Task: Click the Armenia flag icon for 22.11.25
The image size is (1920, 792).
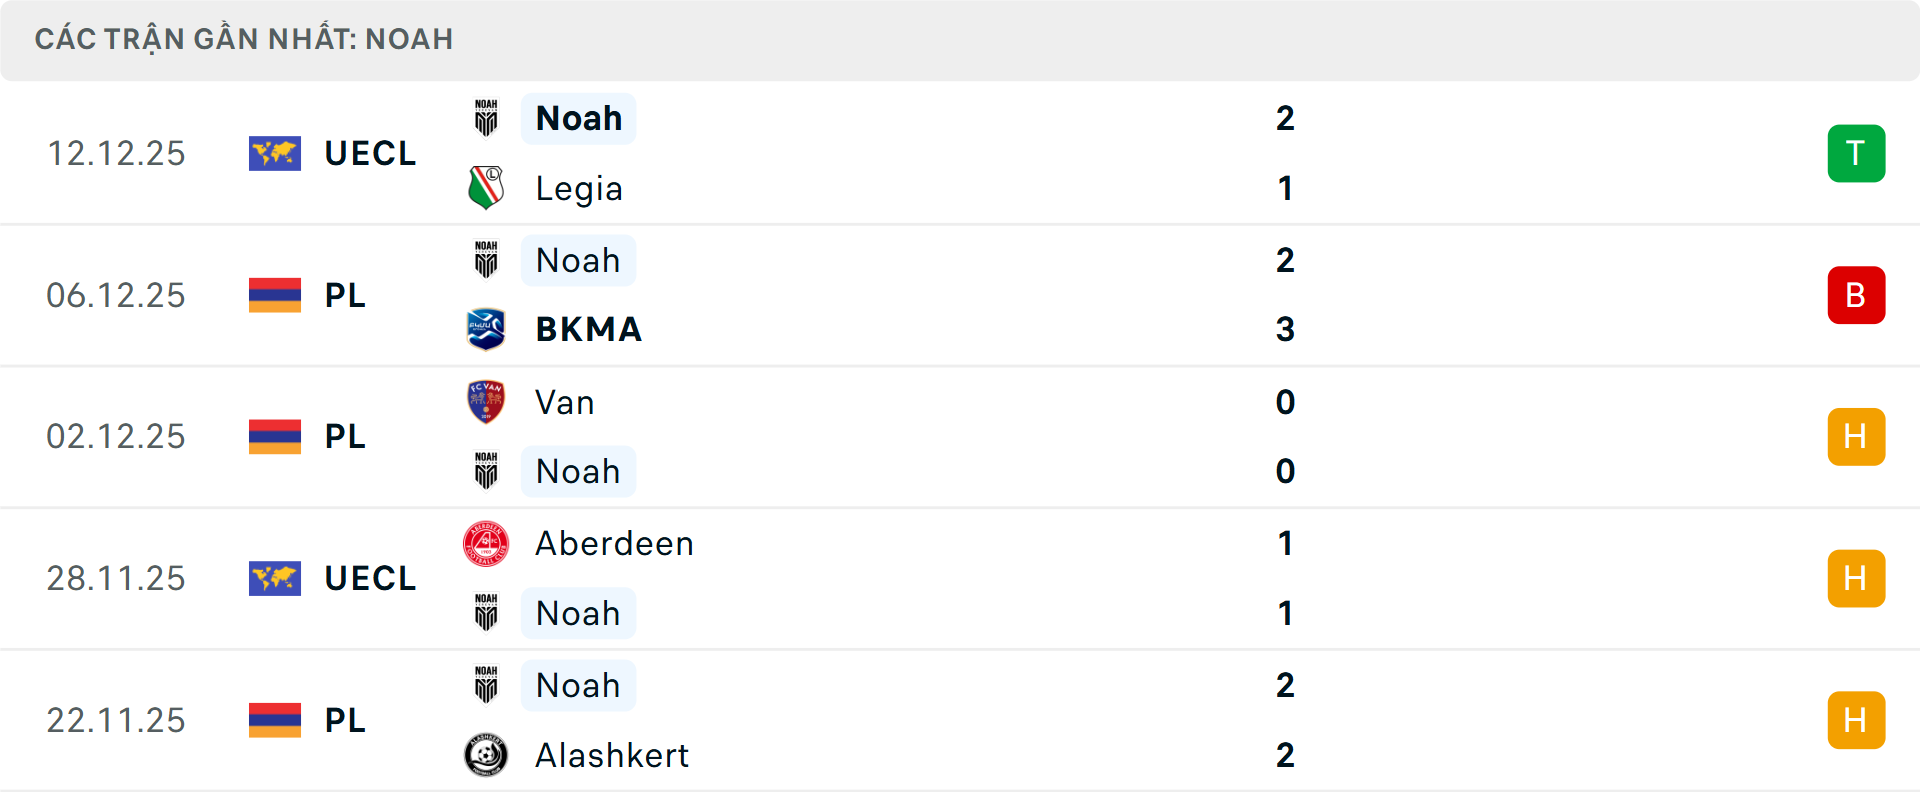Action: 275,720
